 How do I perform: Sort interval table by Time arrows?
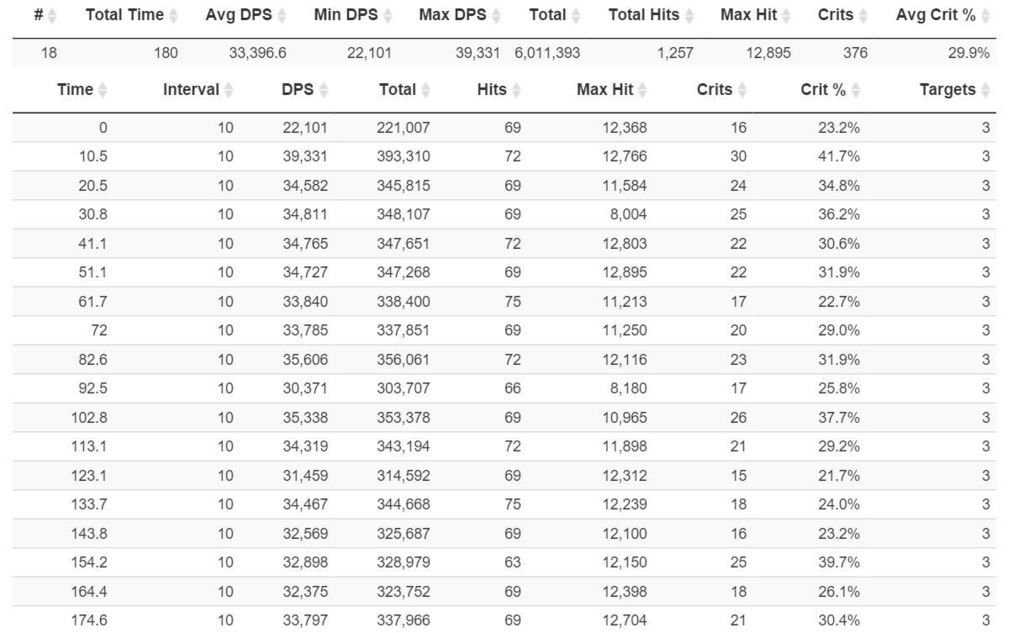click(102, 90)
